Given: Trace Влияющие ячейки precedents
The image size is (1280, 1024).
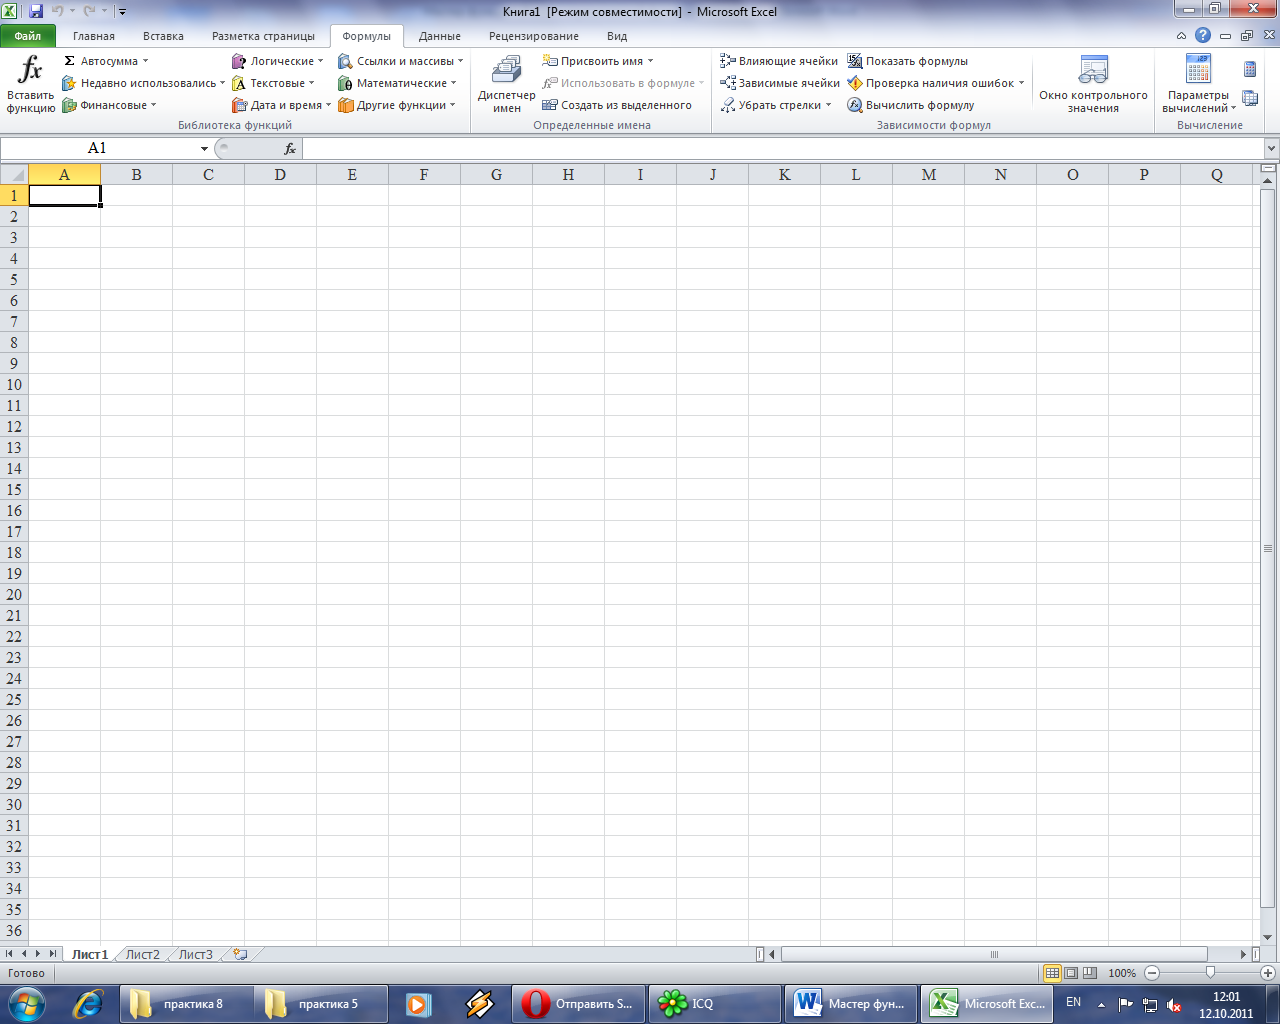Looking at the screenshot, I should tap(779, 61).
